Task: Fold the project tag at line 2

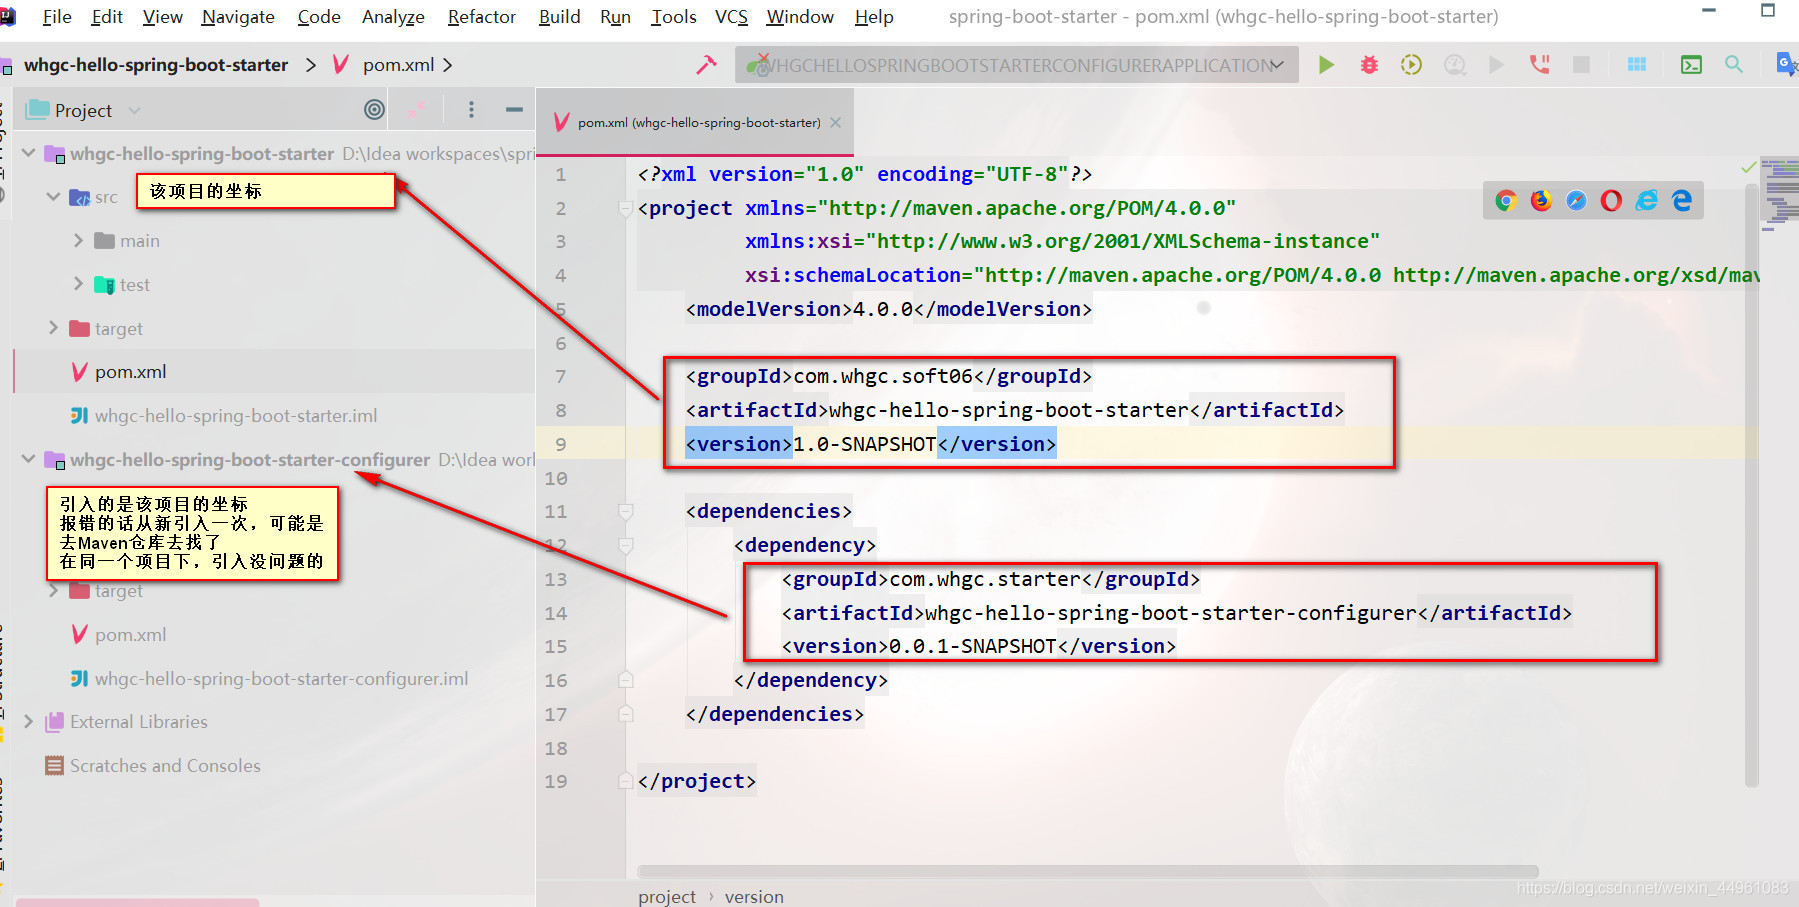Action: (626, 209)
